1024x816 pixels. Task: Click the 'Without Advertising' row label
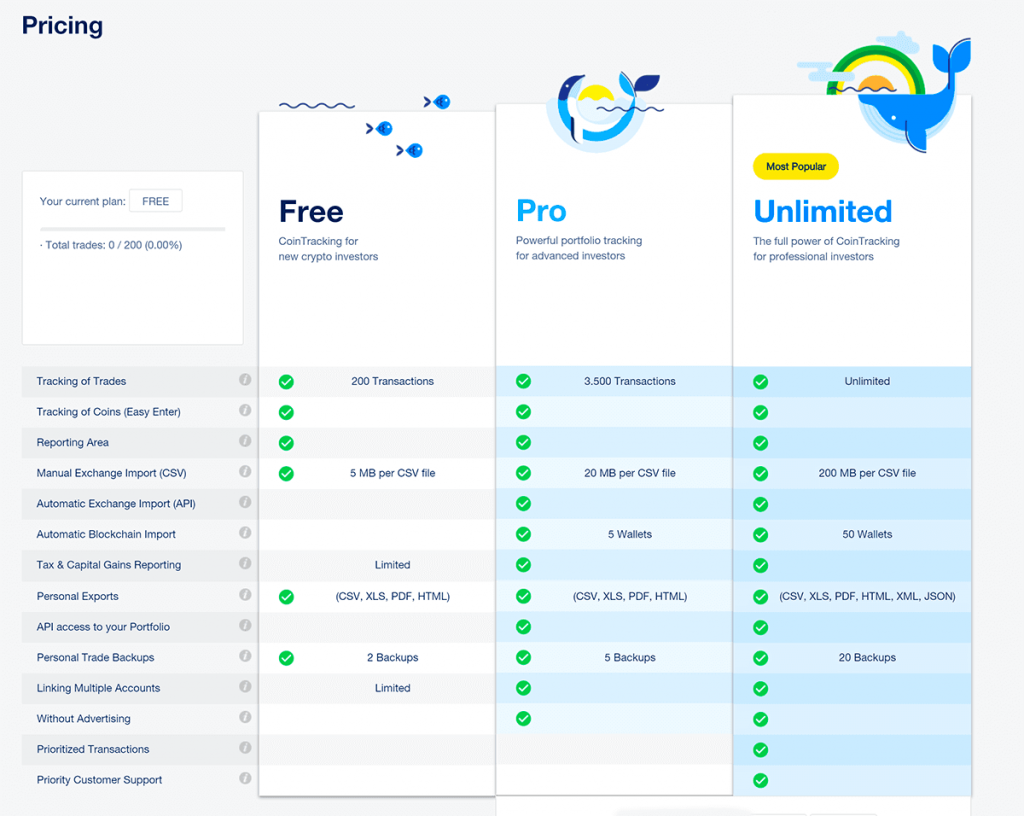point(84,719)
